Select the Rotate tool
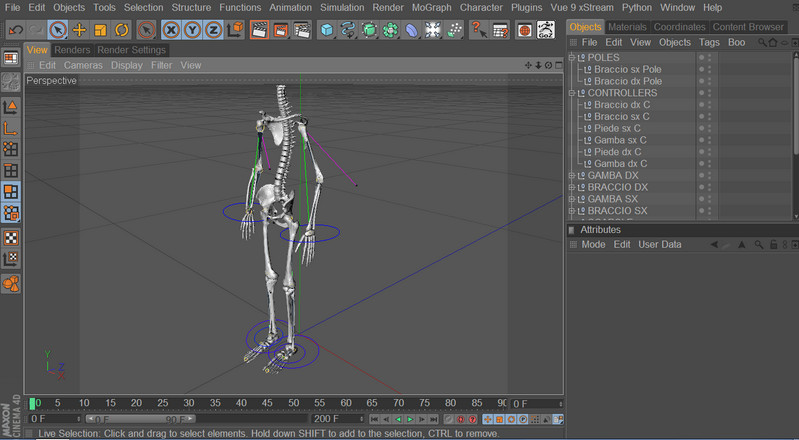 121,30
